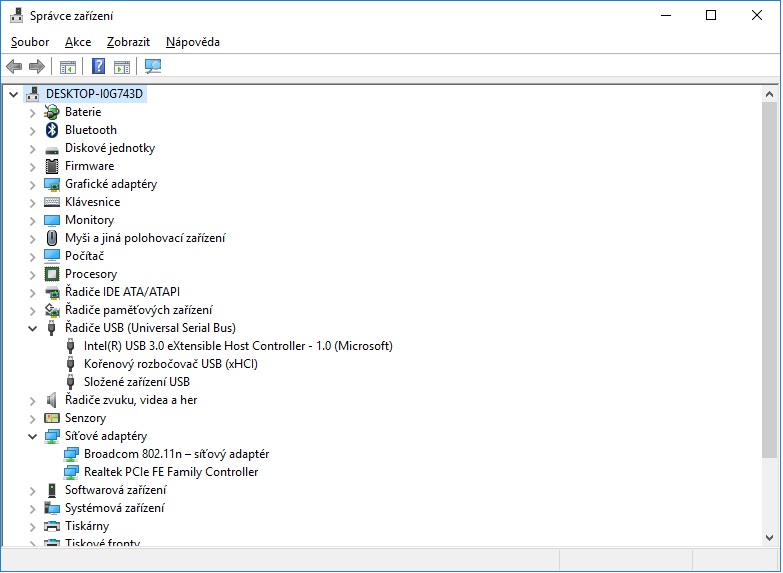The image size is (783, 573).
Task: Collapse the Síťové adaptéry node
Action: coord(32,436)
